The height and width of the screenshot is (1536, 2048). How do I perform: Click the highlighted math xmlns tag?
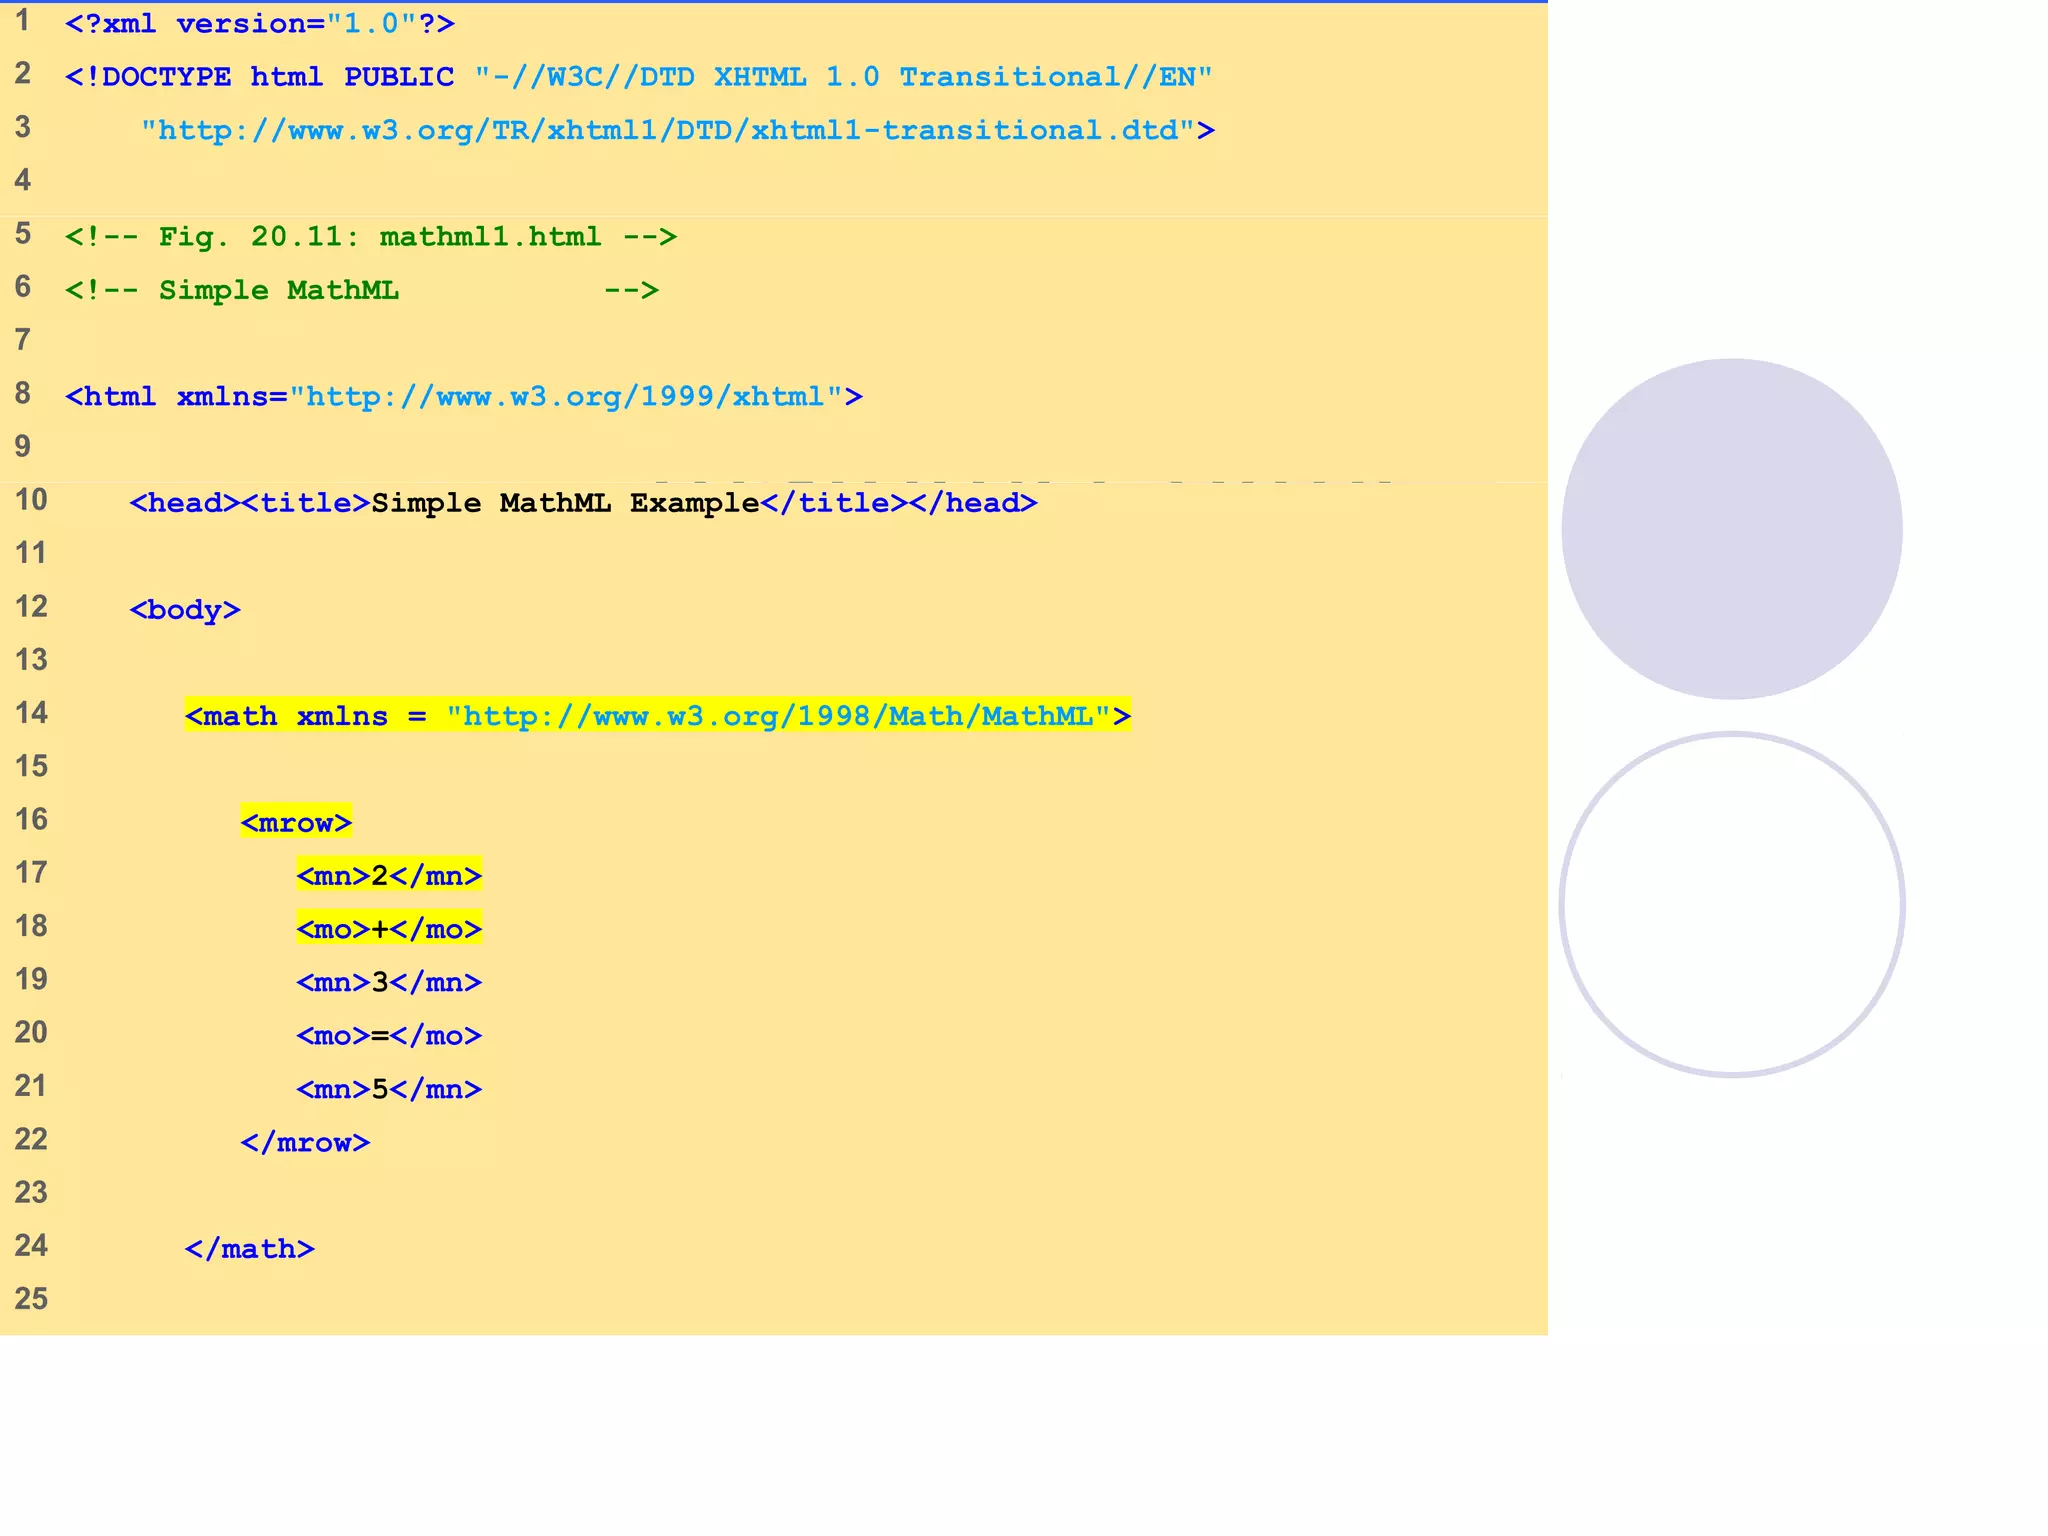click(658, 716)
